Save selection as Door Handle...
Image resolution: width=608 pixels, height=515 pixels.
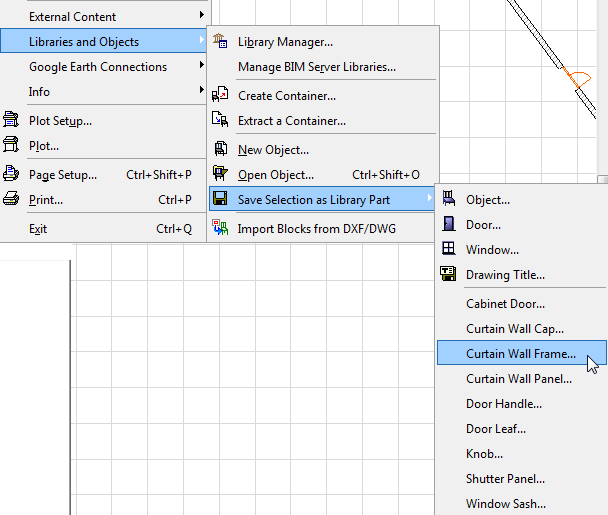pos(522,404)
